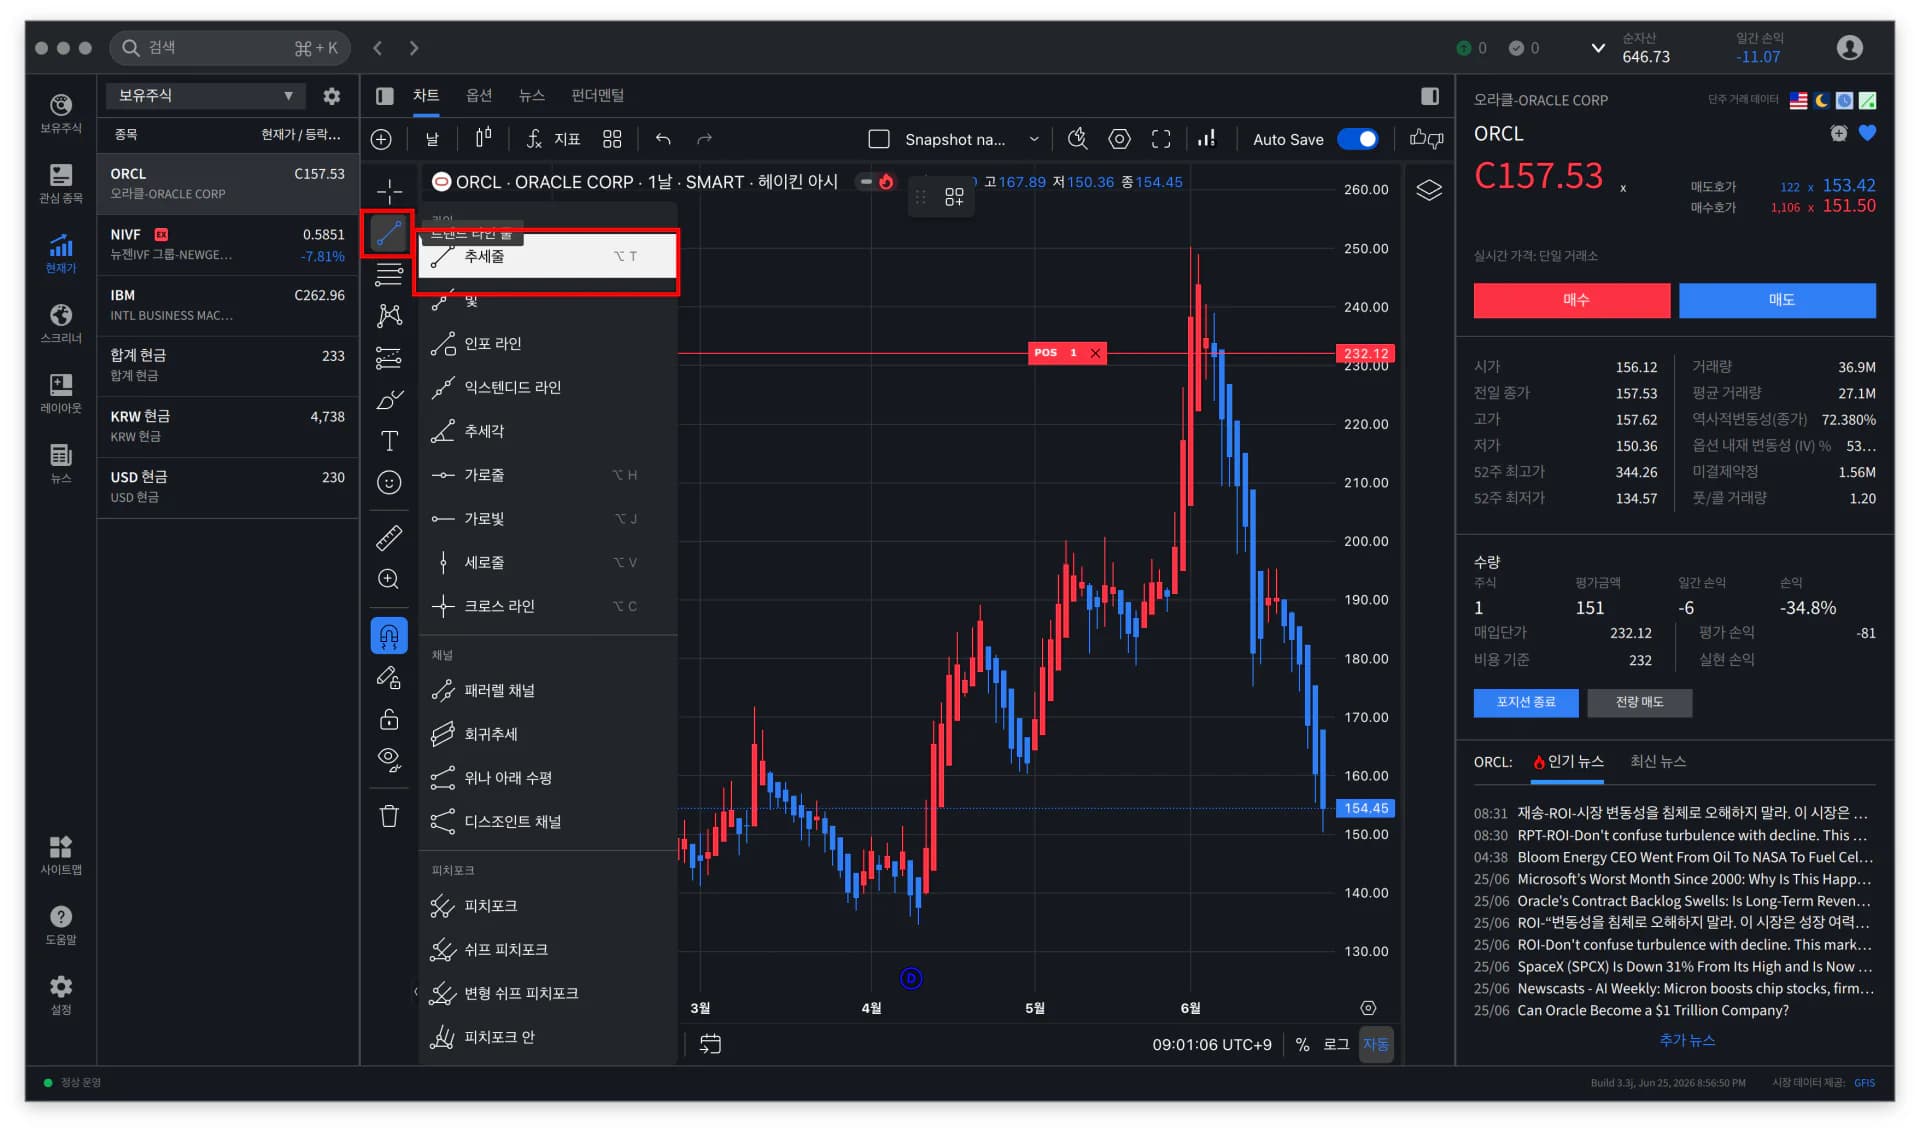Image resolution: width=1920 pixels, height=1131 pixels.
Task: Switch to the 옵션 tab
Action: pos(479,96)
